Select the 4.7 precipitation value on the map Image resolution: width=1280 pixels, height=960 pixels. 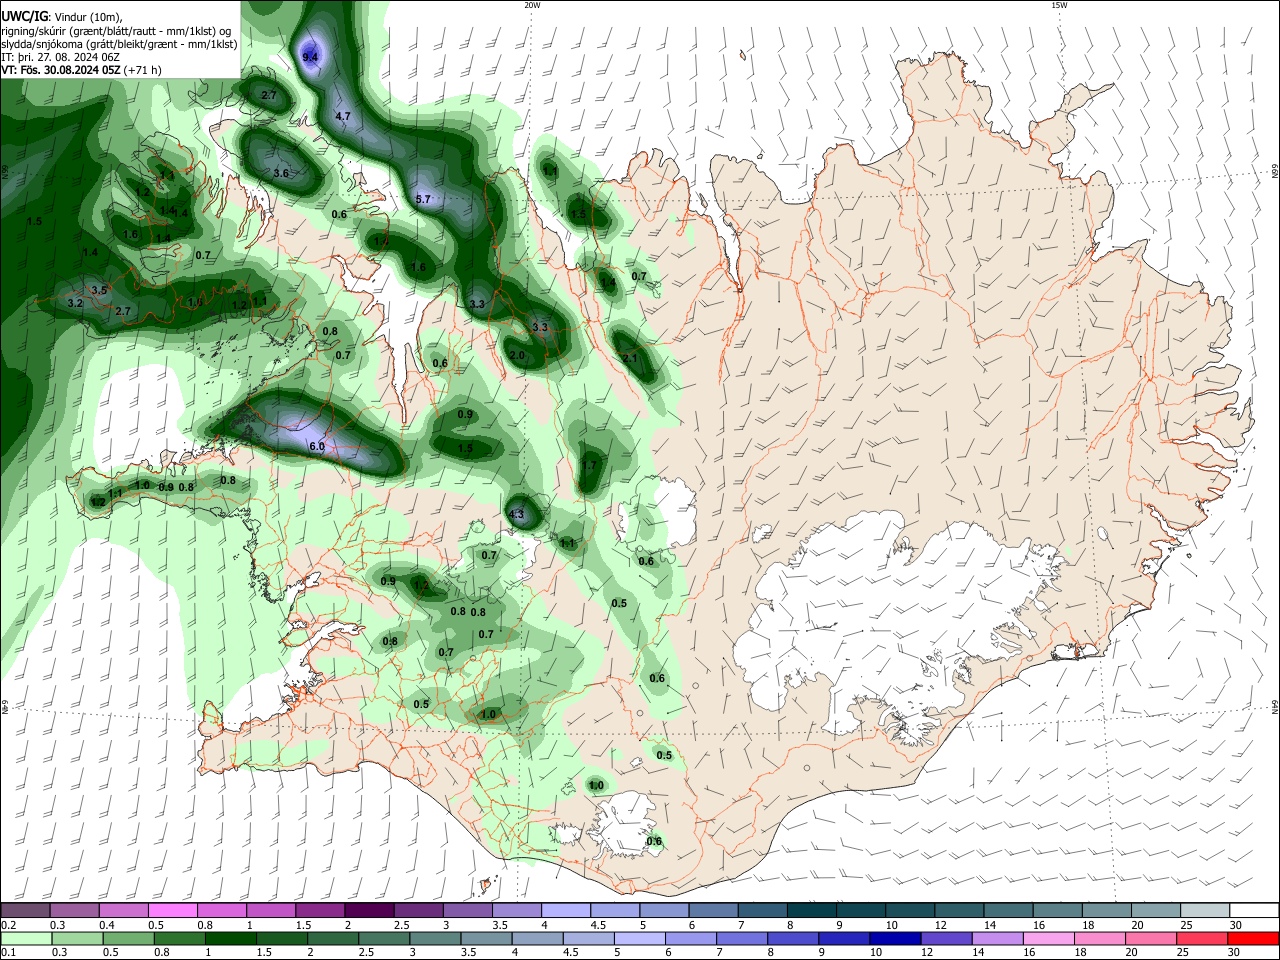(343, 117)
